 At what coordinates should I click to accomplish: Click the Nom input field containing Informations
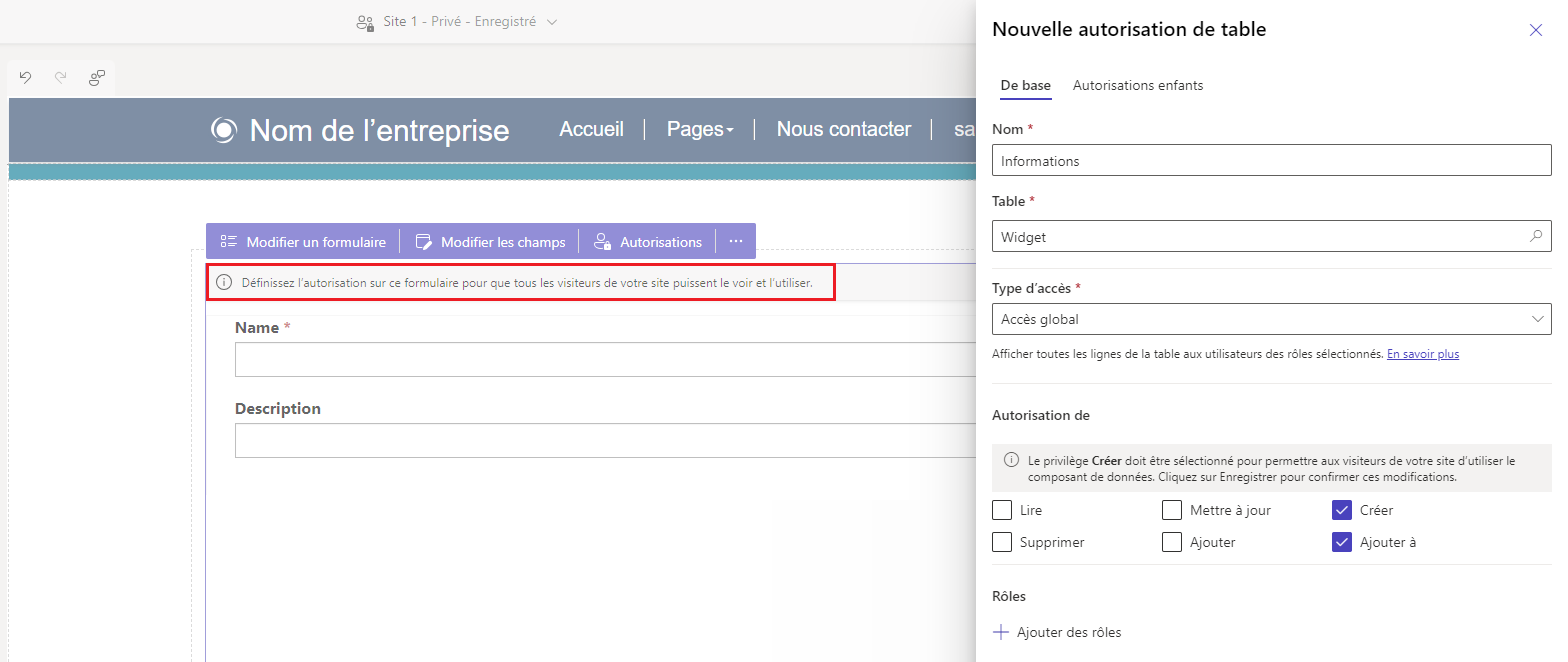point(1272,160)
